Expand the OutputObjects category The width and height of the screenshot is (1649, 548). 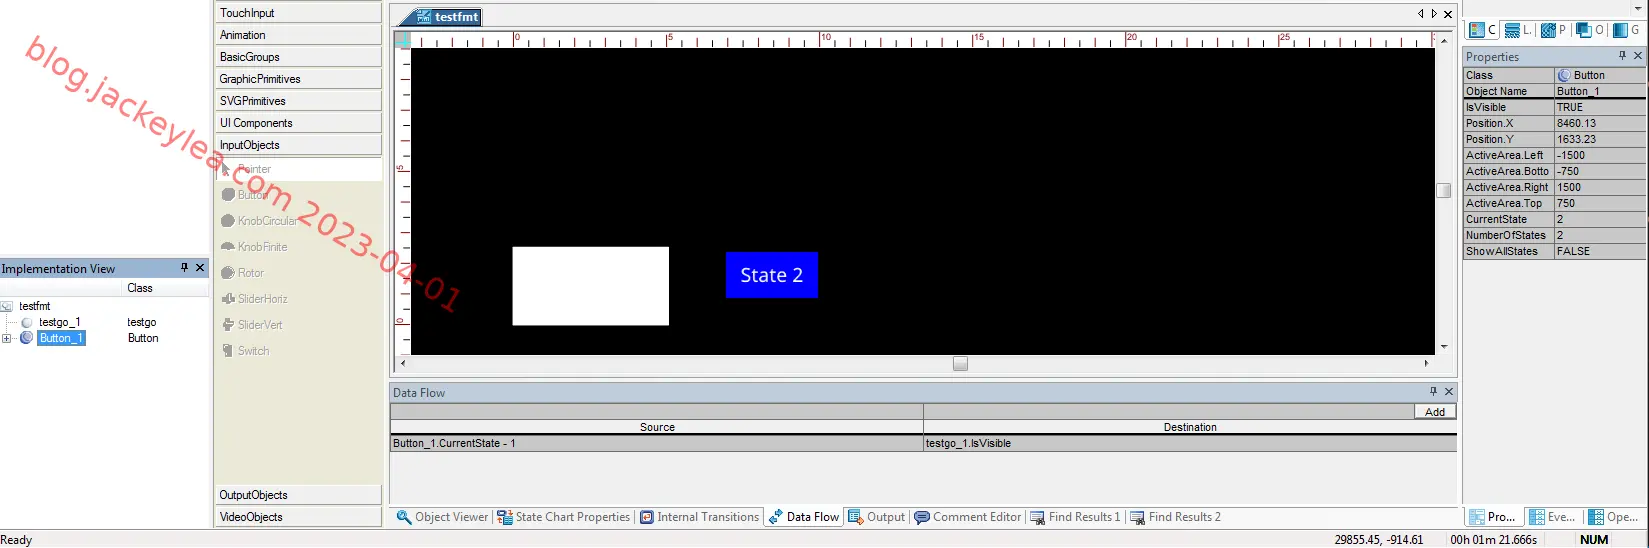click(x=298, y=495)
